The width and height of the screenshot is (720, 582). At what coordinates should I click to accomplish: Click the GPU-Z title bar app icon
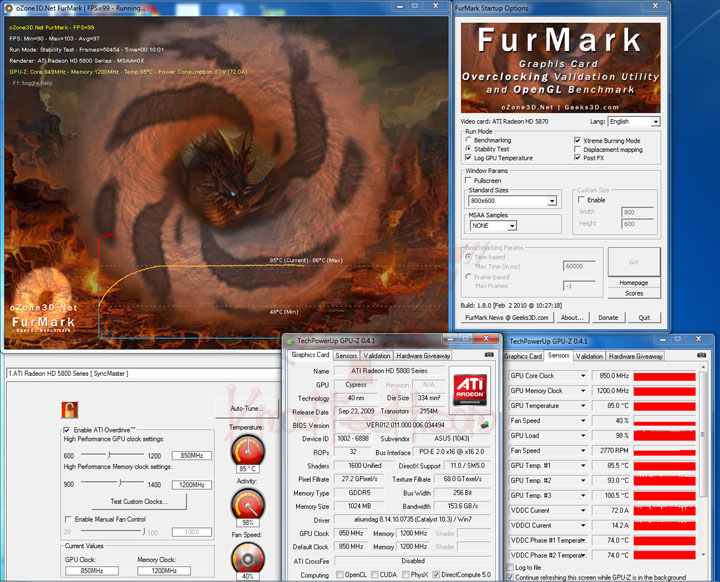(290, 341)
